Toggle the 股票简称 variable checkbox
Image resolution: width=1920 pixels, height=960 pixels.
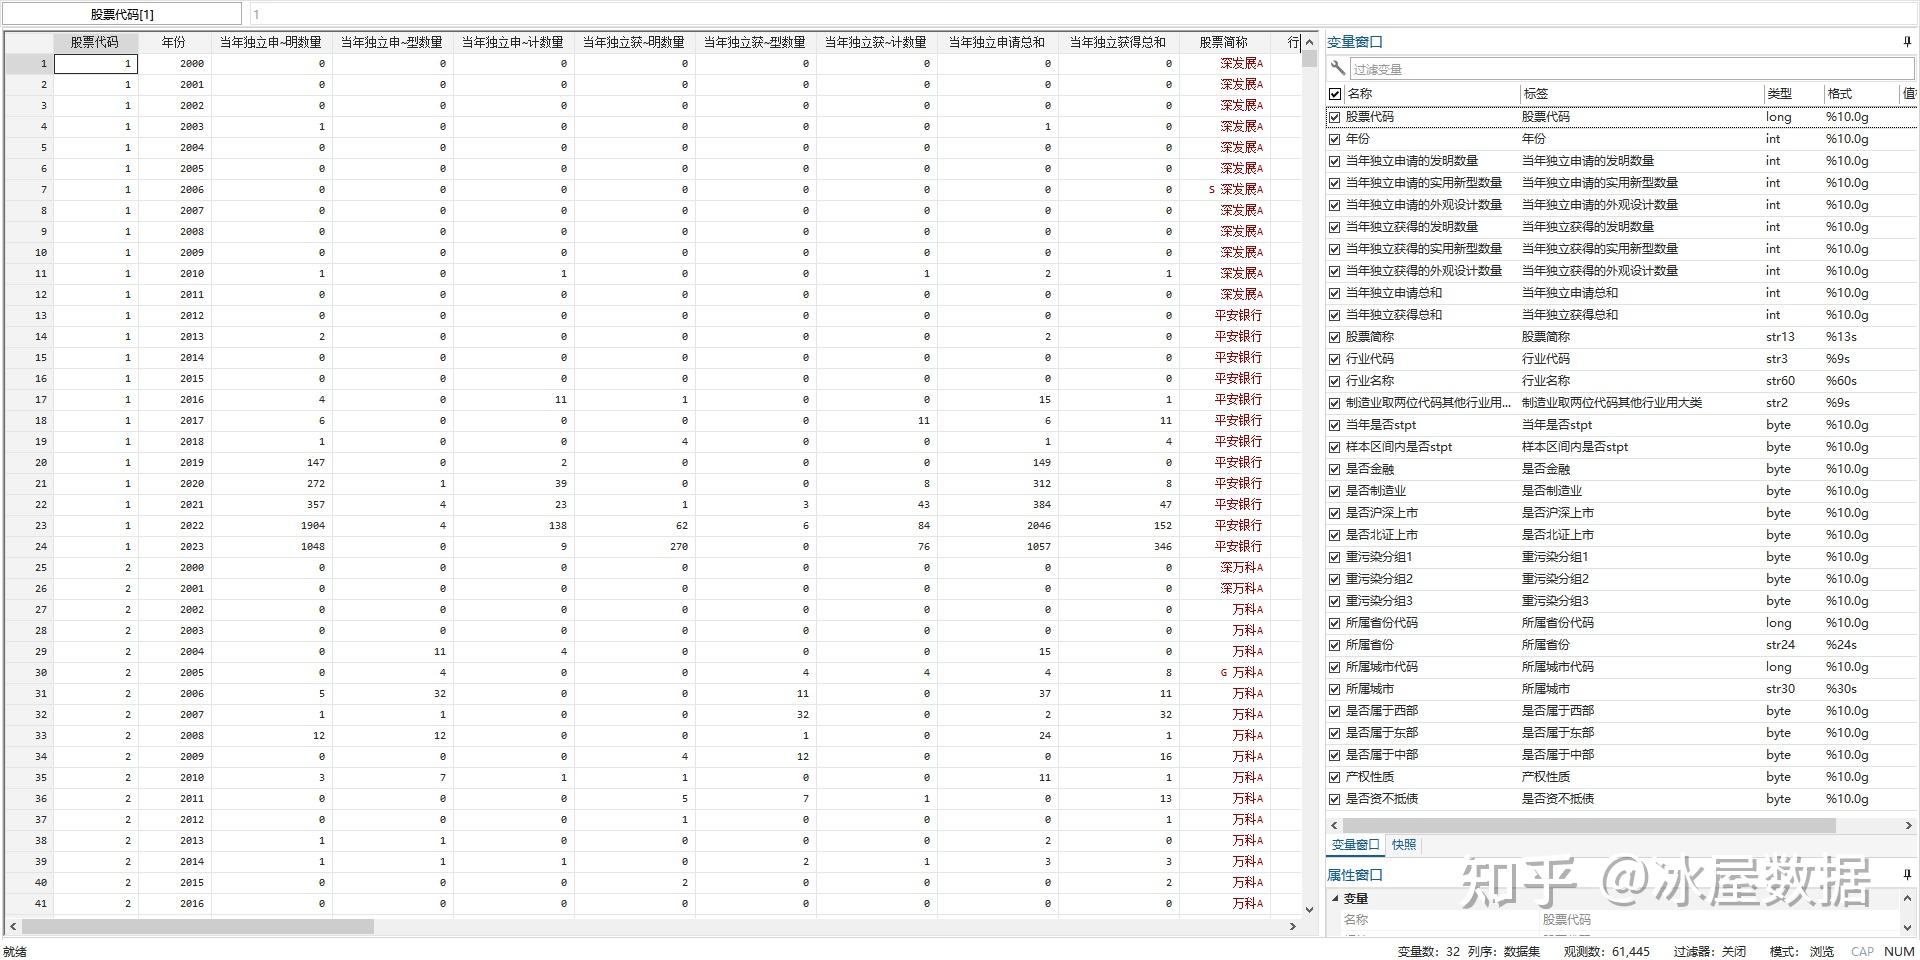click(1335, 337)
